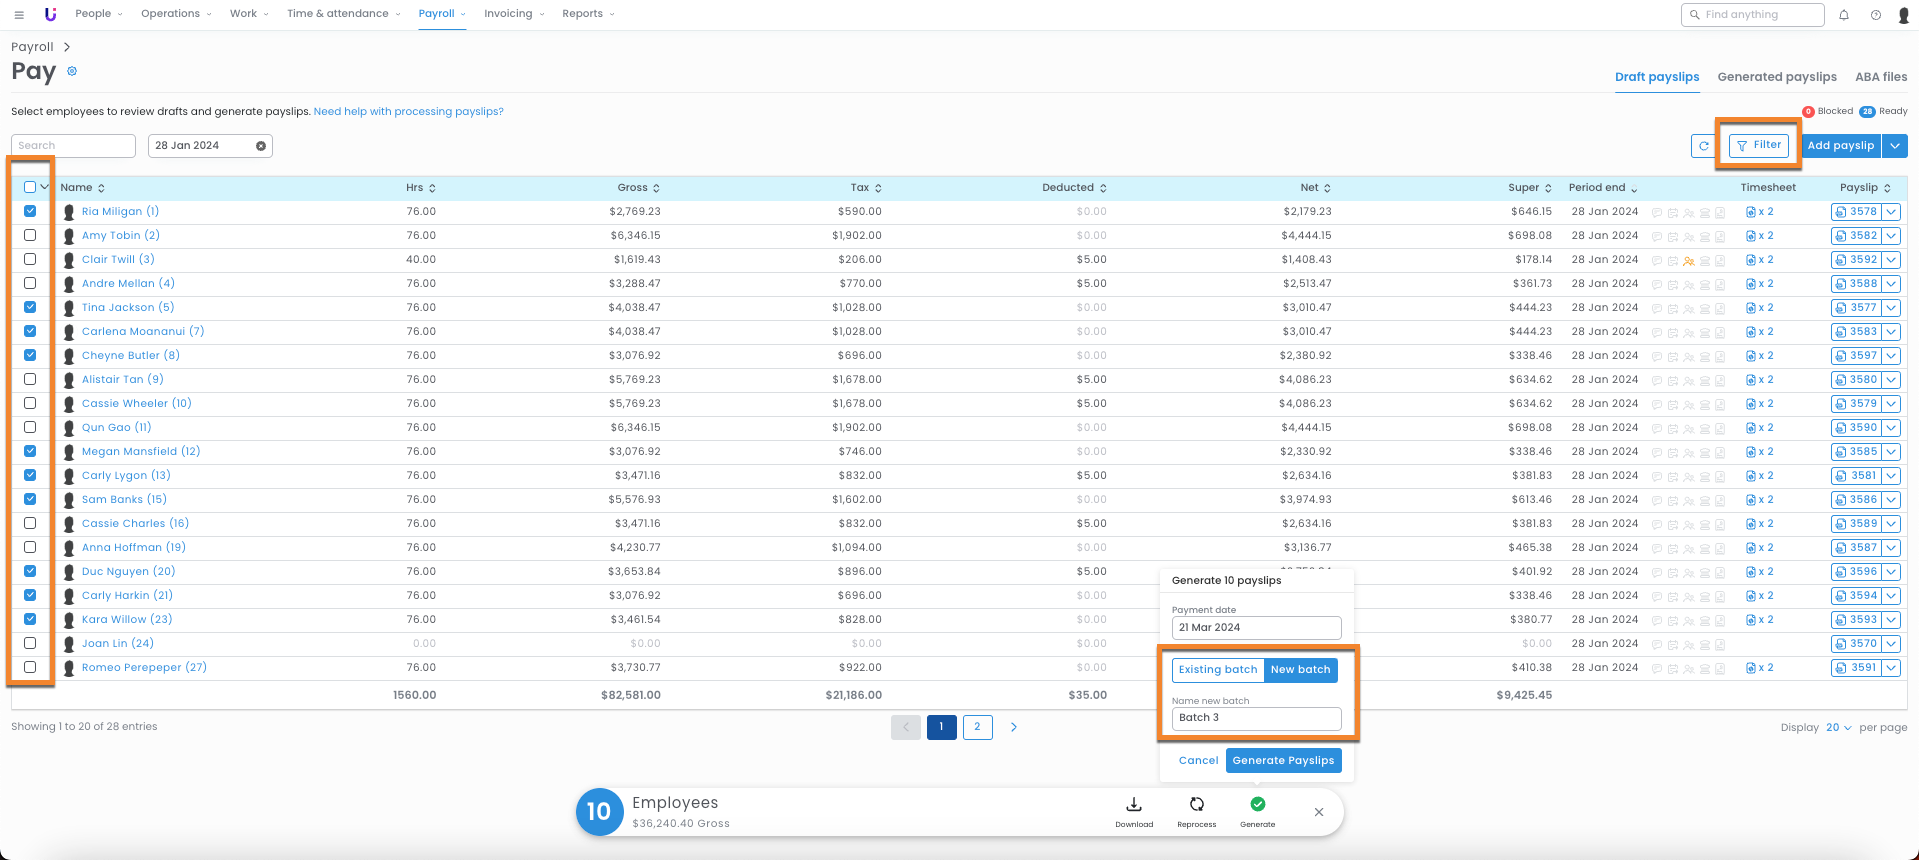Click the Reprocess icon in the bottom bar
Image resolution: width=1919 pixels, height=860 pixels.
pyautogui.click(x=1196, y=805)
